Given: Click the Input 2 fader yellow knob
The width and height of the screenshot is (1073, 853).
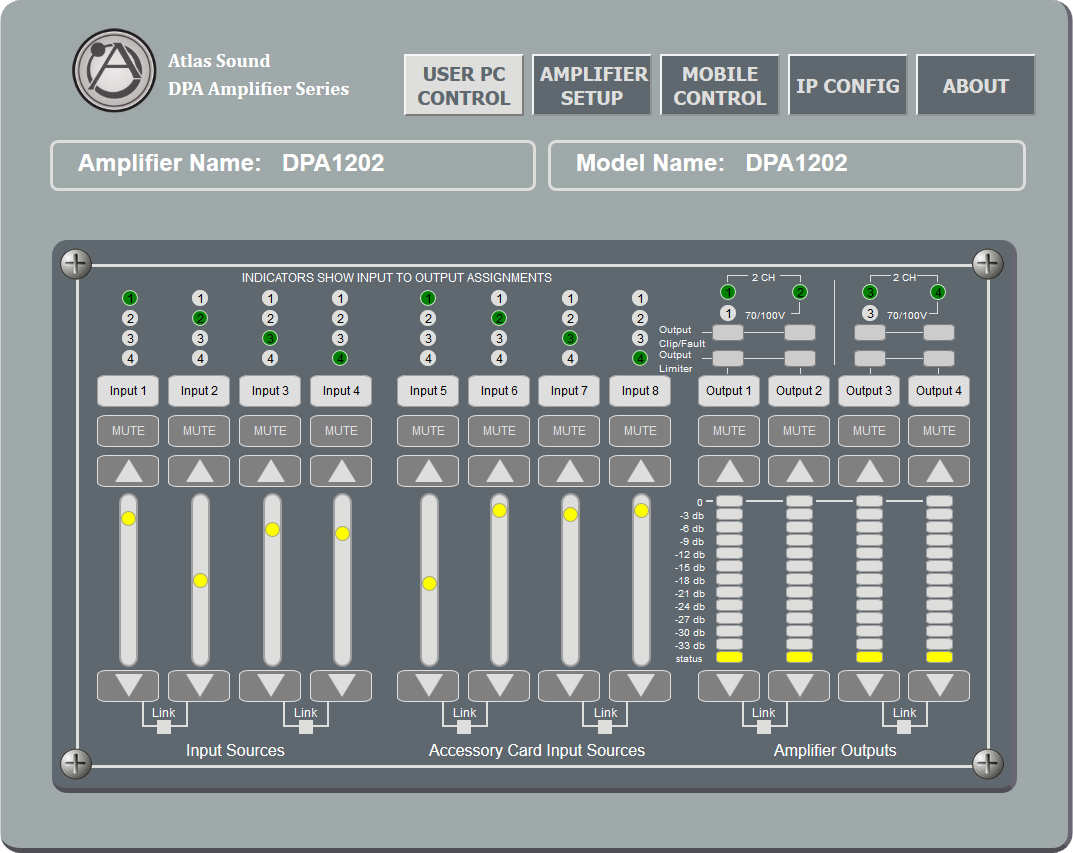Looking at the screenshot, I should (x=201, y=581).
